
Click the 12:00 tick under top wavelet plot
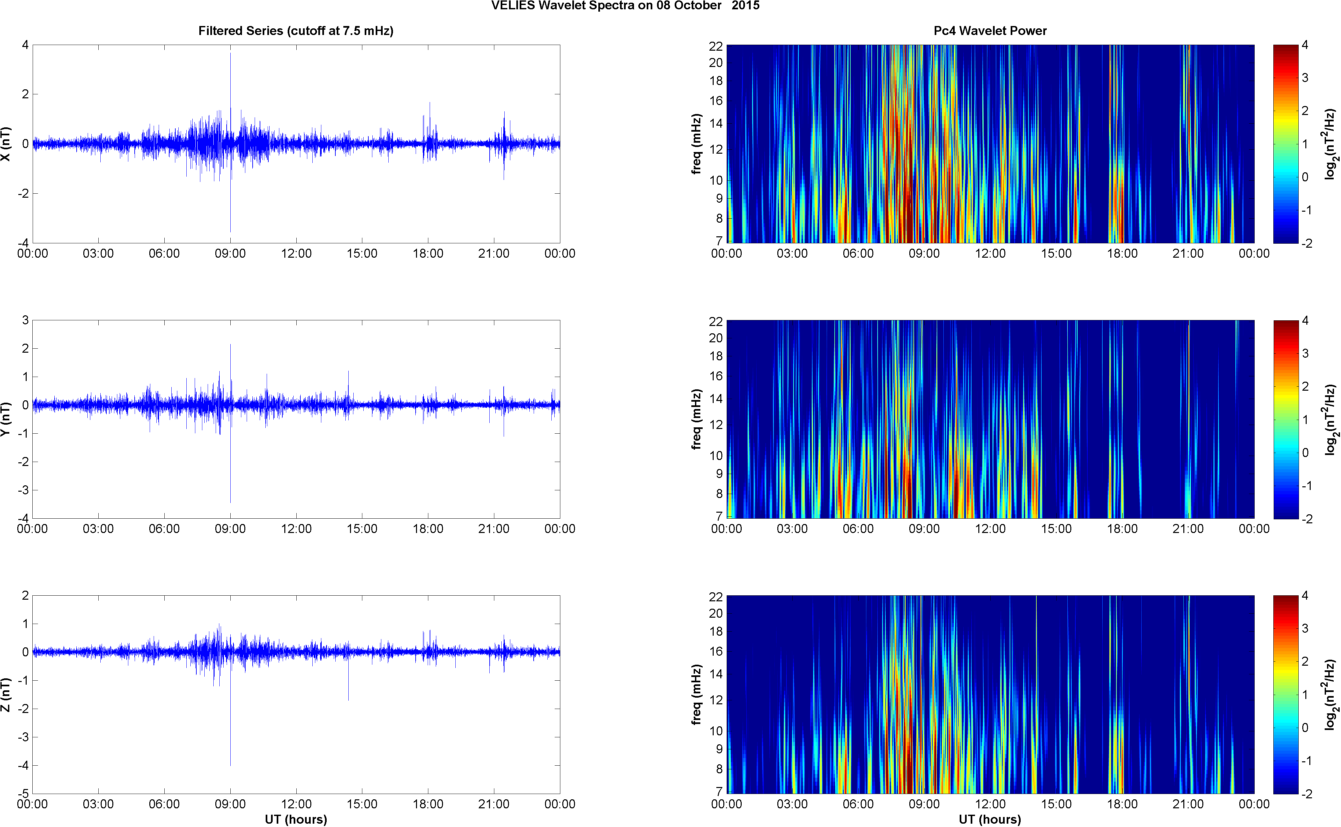990,254
